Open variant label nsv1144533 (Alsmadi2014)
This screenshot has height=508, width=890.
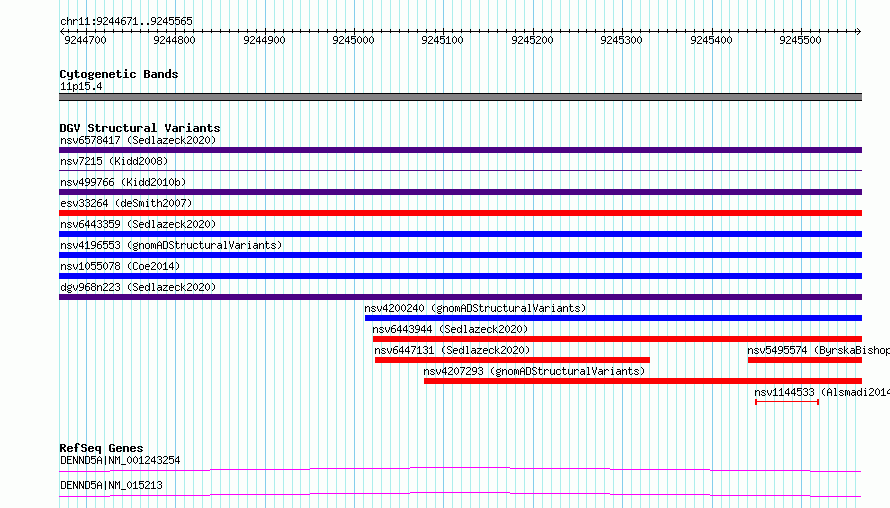822,392
